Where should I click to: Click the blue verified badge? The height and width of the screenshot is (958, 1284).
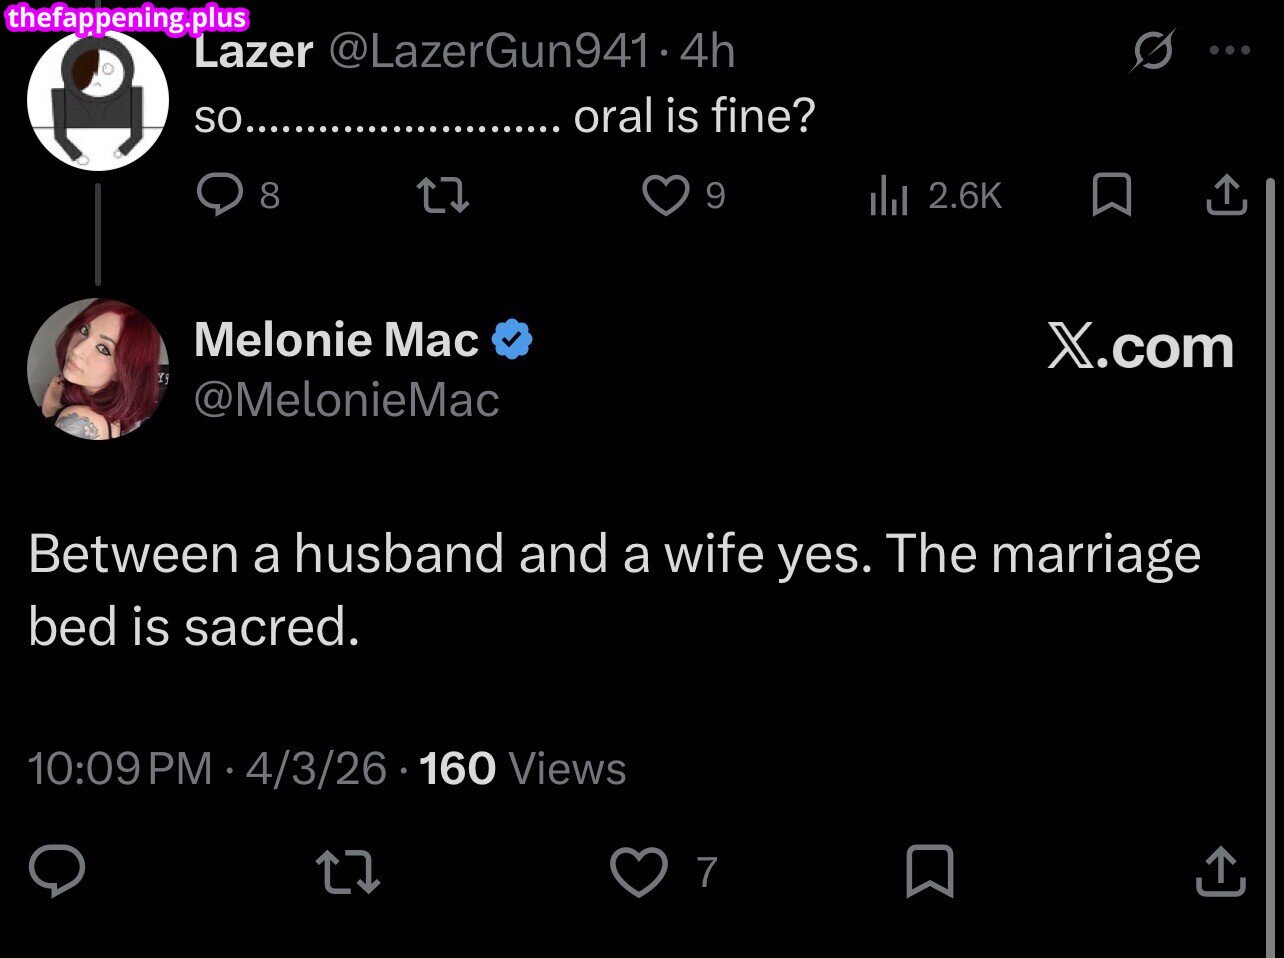(512, 340)
